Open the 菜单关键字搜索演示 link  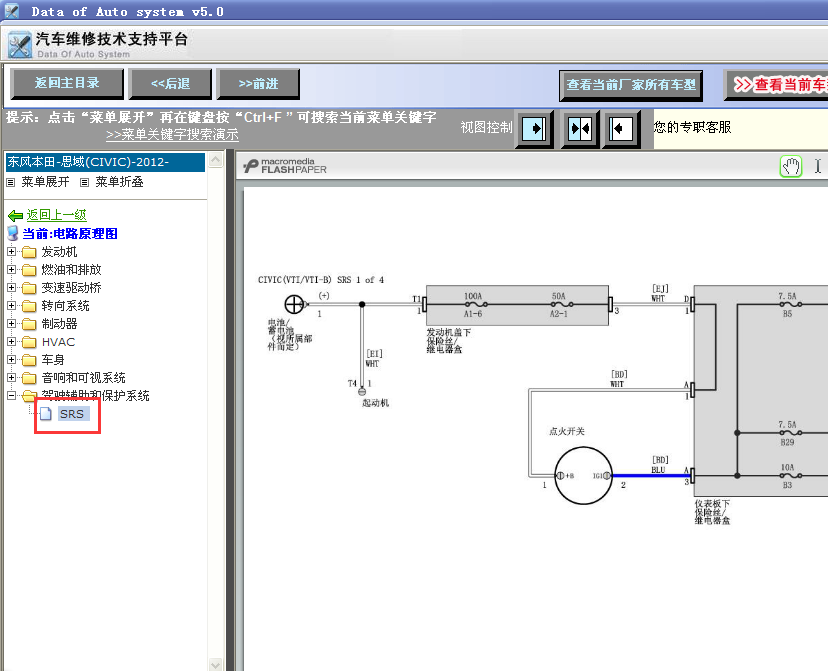pos(172,135)
